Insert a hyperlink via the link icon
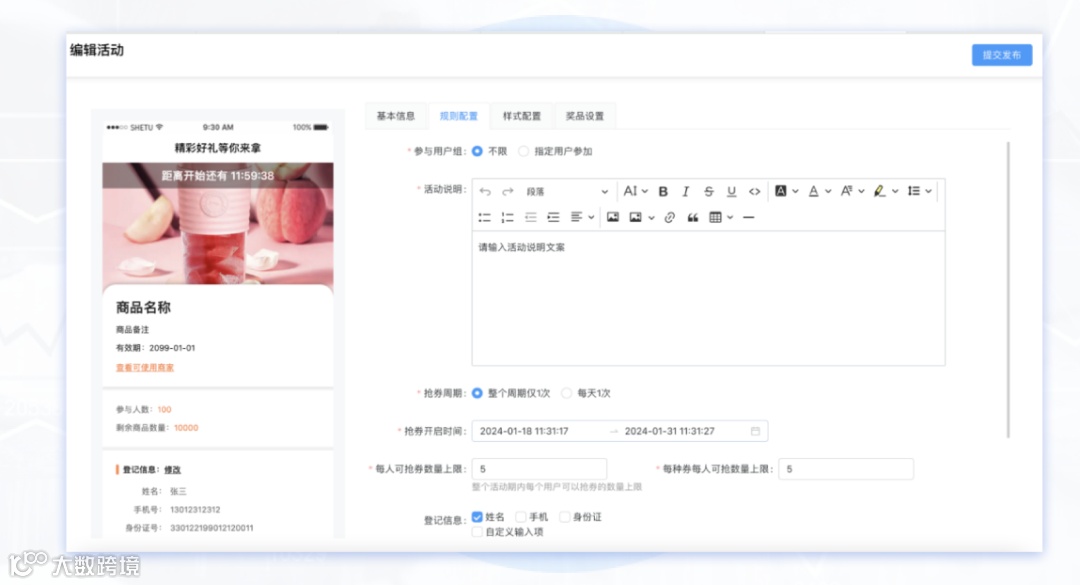The image size is (1080, 585). click(x=669, y=218)
